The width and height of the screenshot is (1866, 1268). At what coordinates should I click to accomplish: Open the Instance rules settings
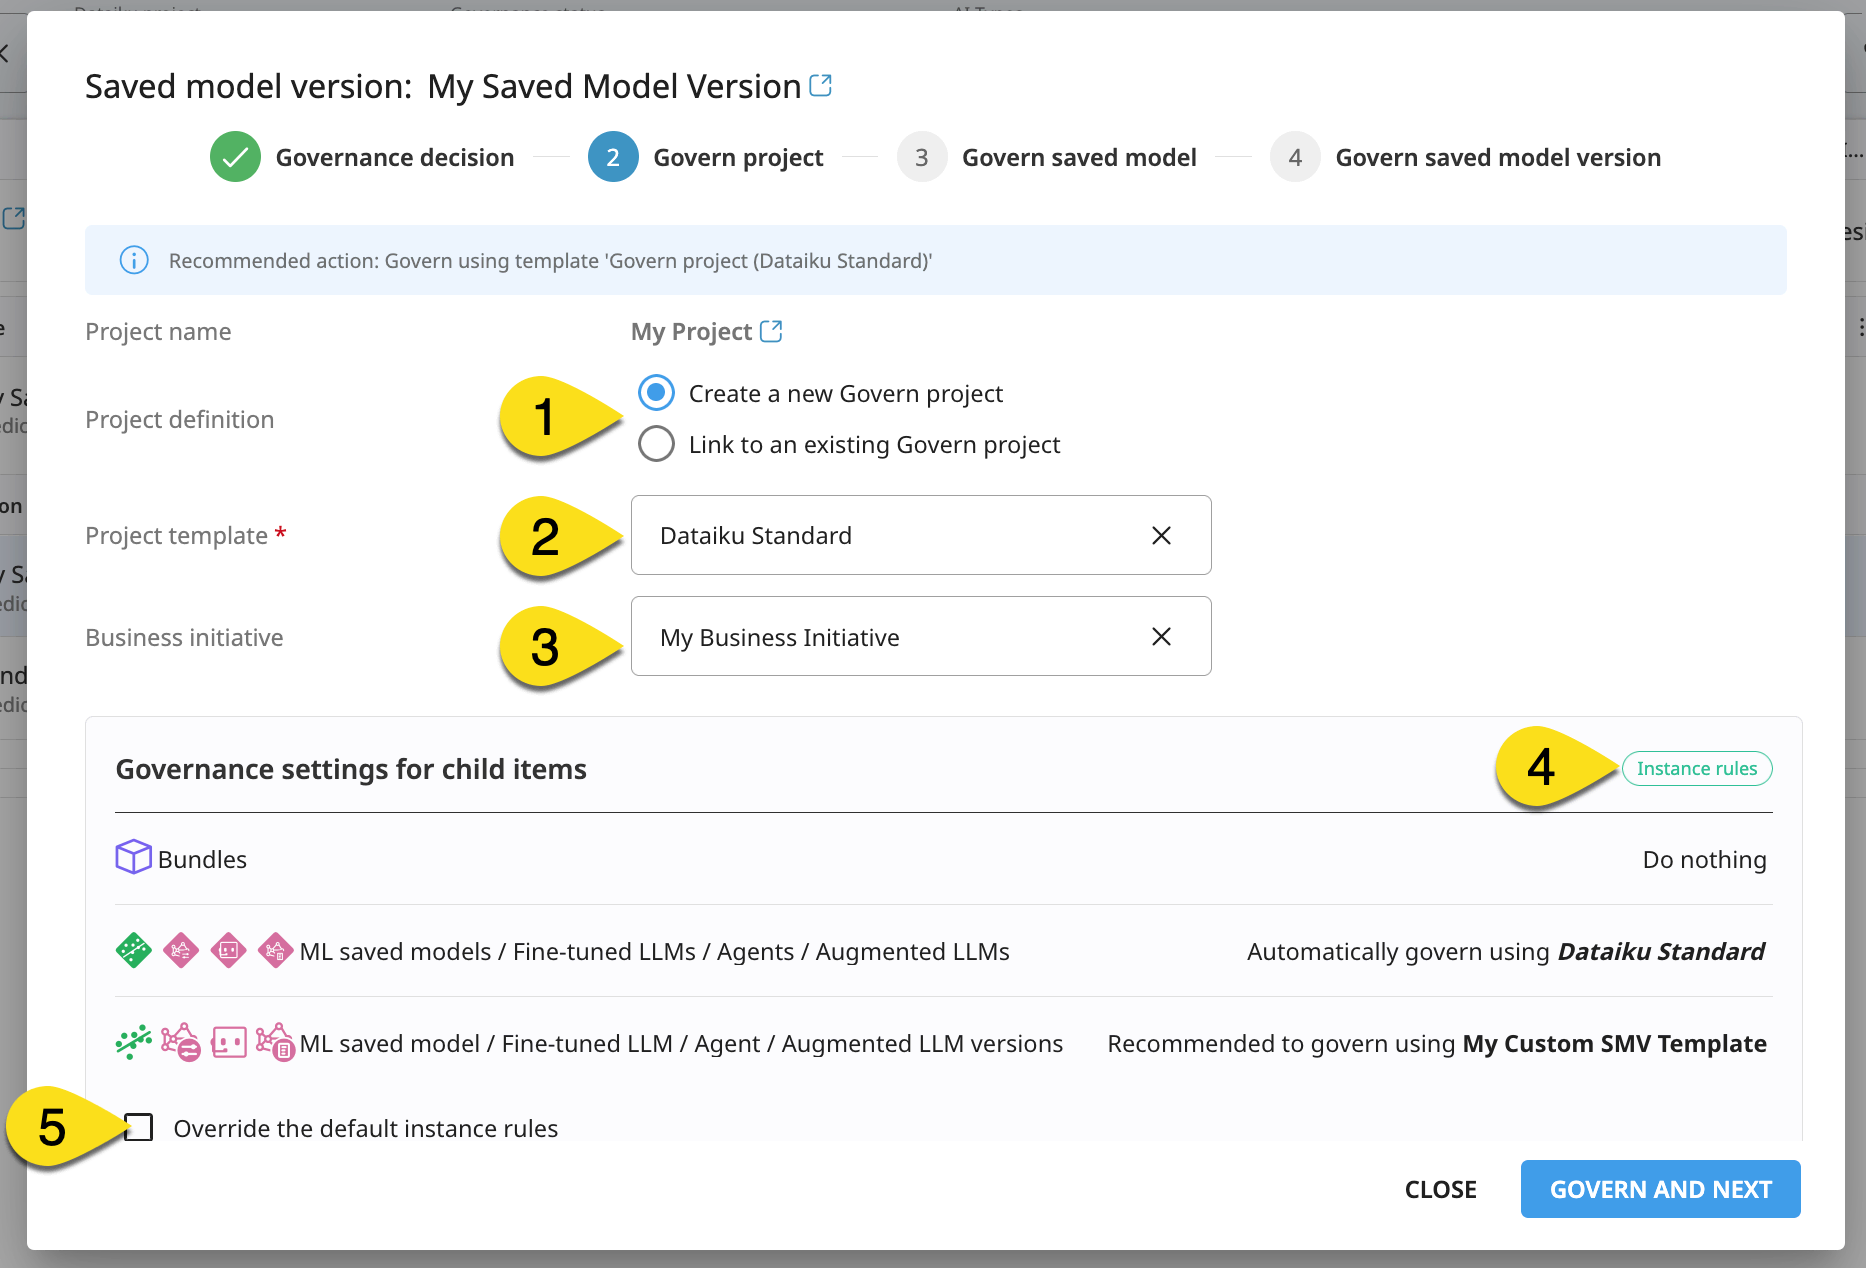[1696, 768]
